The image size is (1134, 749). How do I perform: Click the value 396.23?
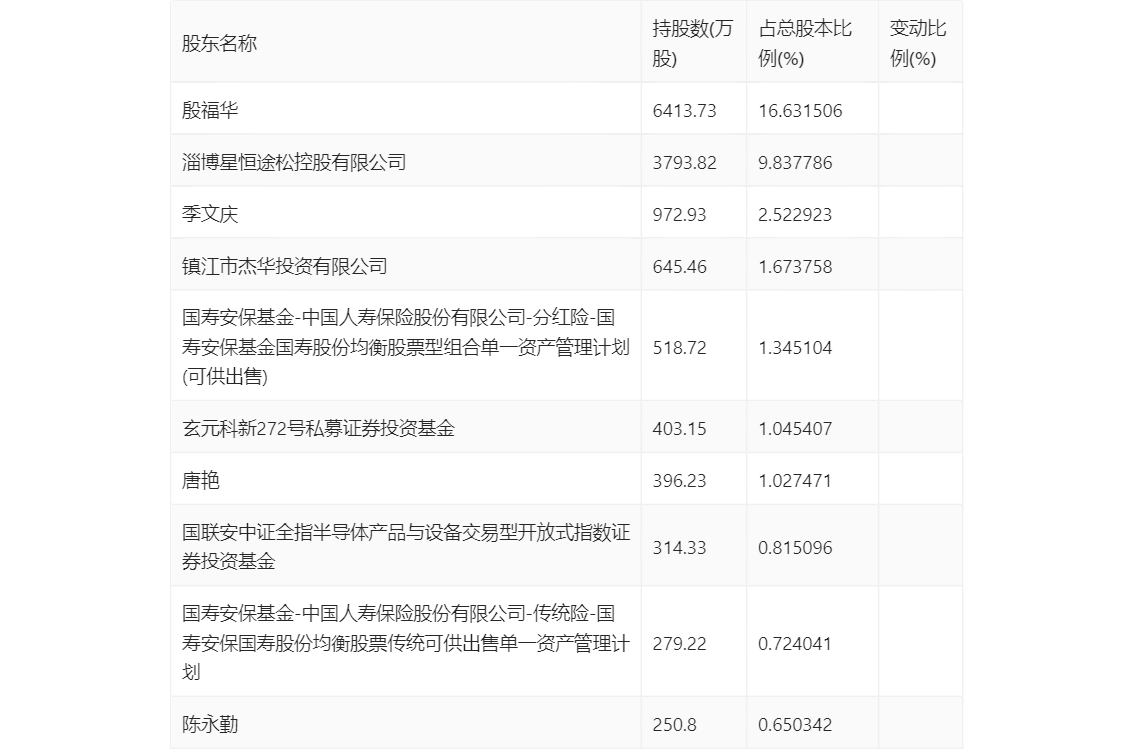(679, 481)
